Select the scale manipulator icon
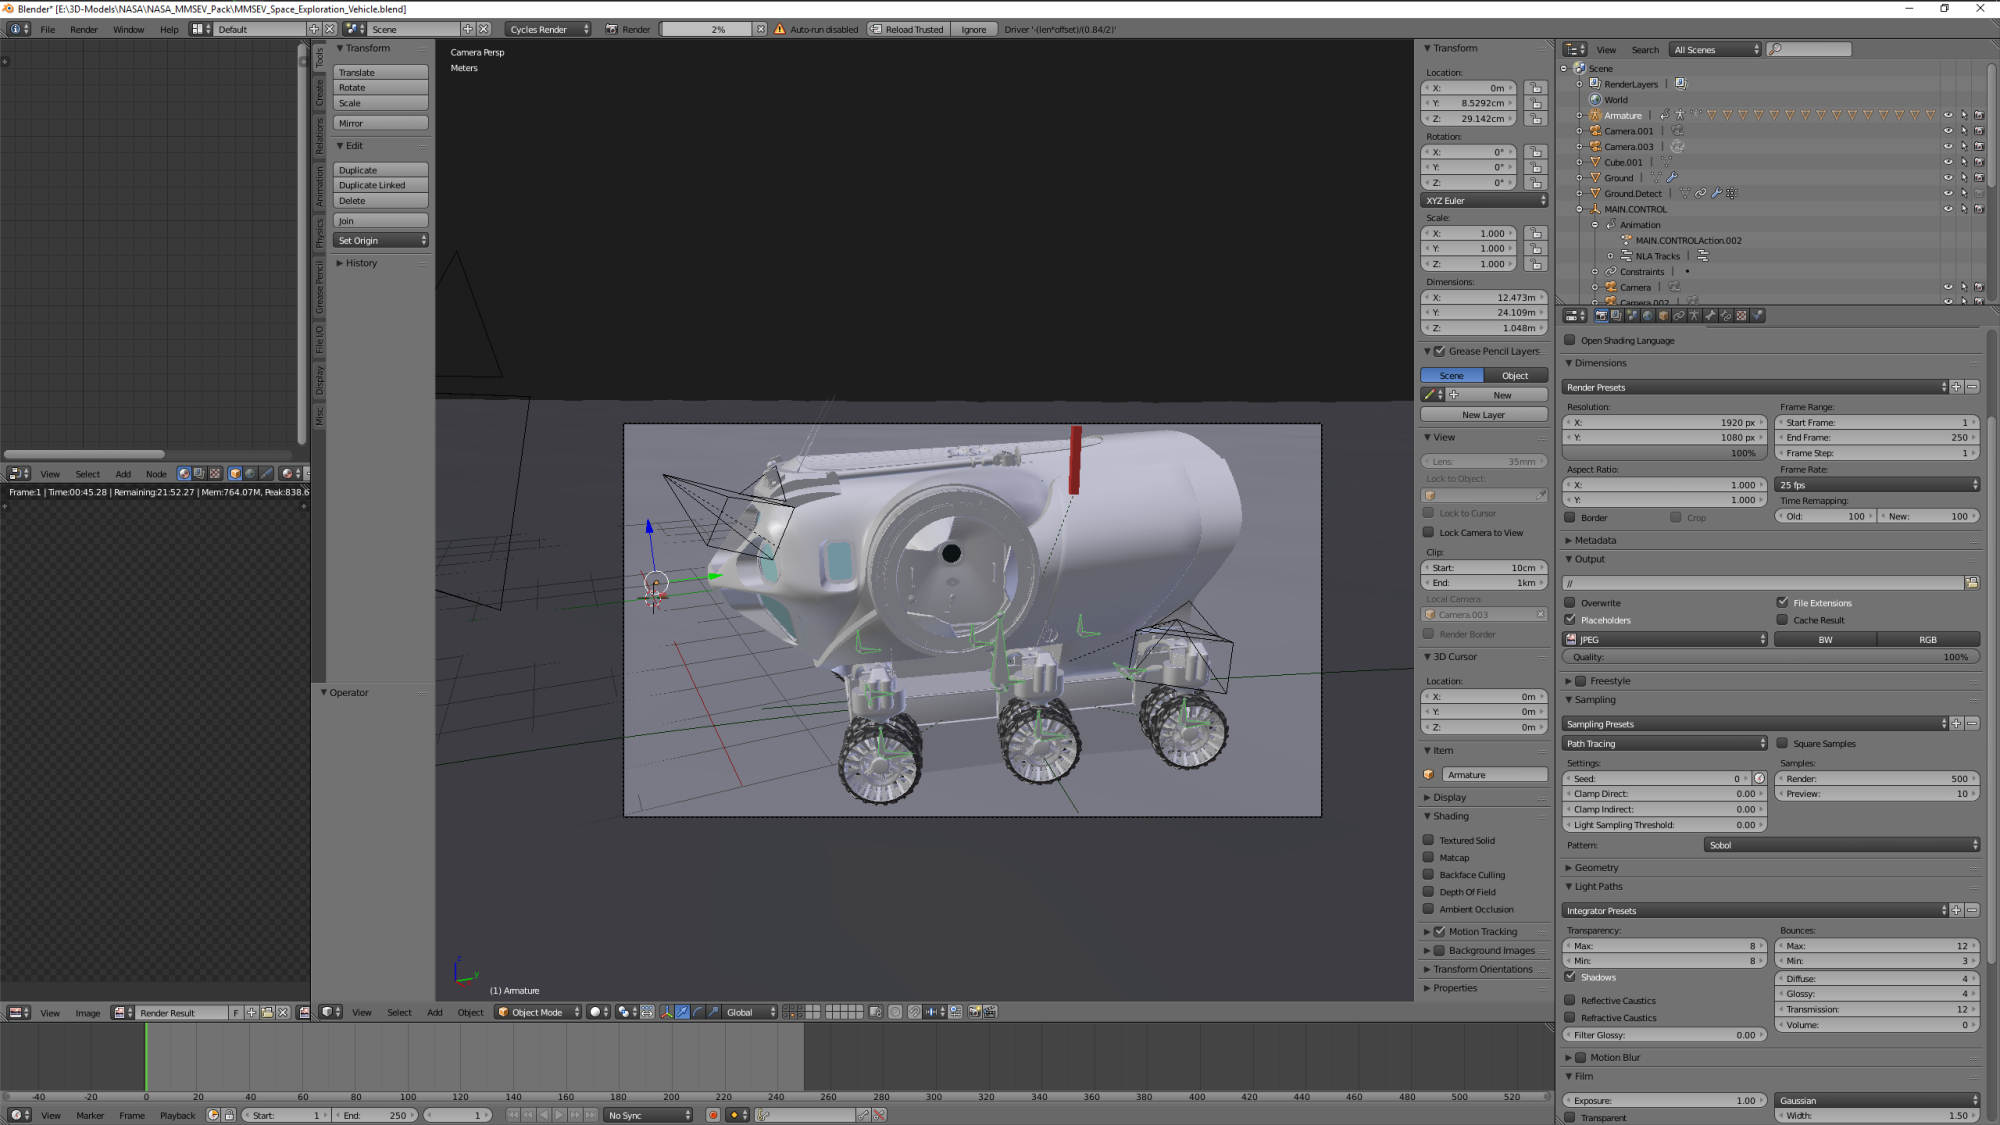The width and height of the screenshot is (2000, 1125). pyautogui.click(x=713, y=1012)
